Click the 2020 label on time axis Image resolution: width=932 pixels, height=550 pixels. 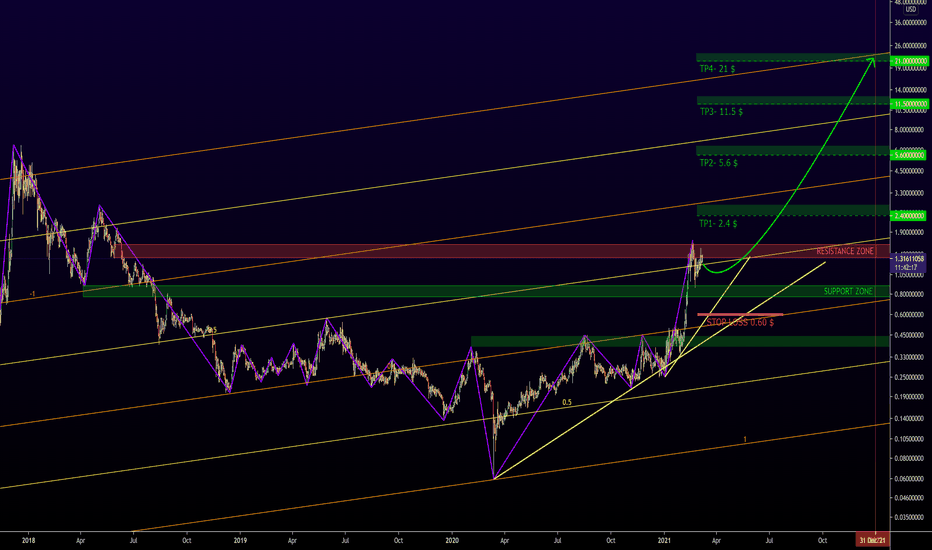[452, 540]
